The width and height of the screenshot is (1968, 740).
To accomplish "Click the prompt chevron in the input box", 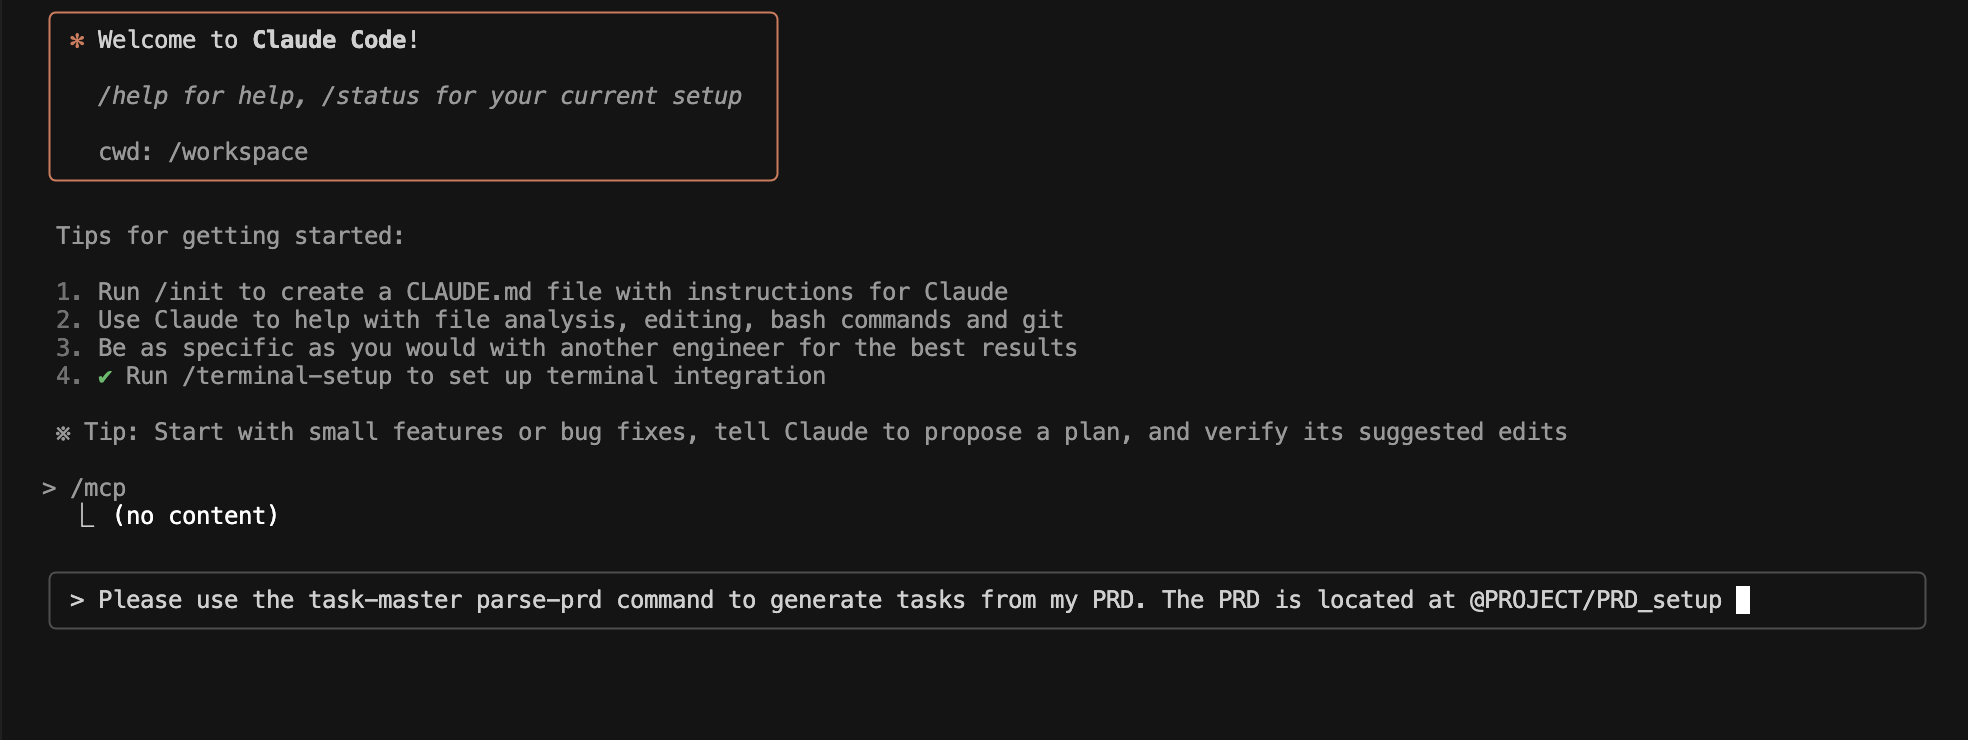I will 77,600.
